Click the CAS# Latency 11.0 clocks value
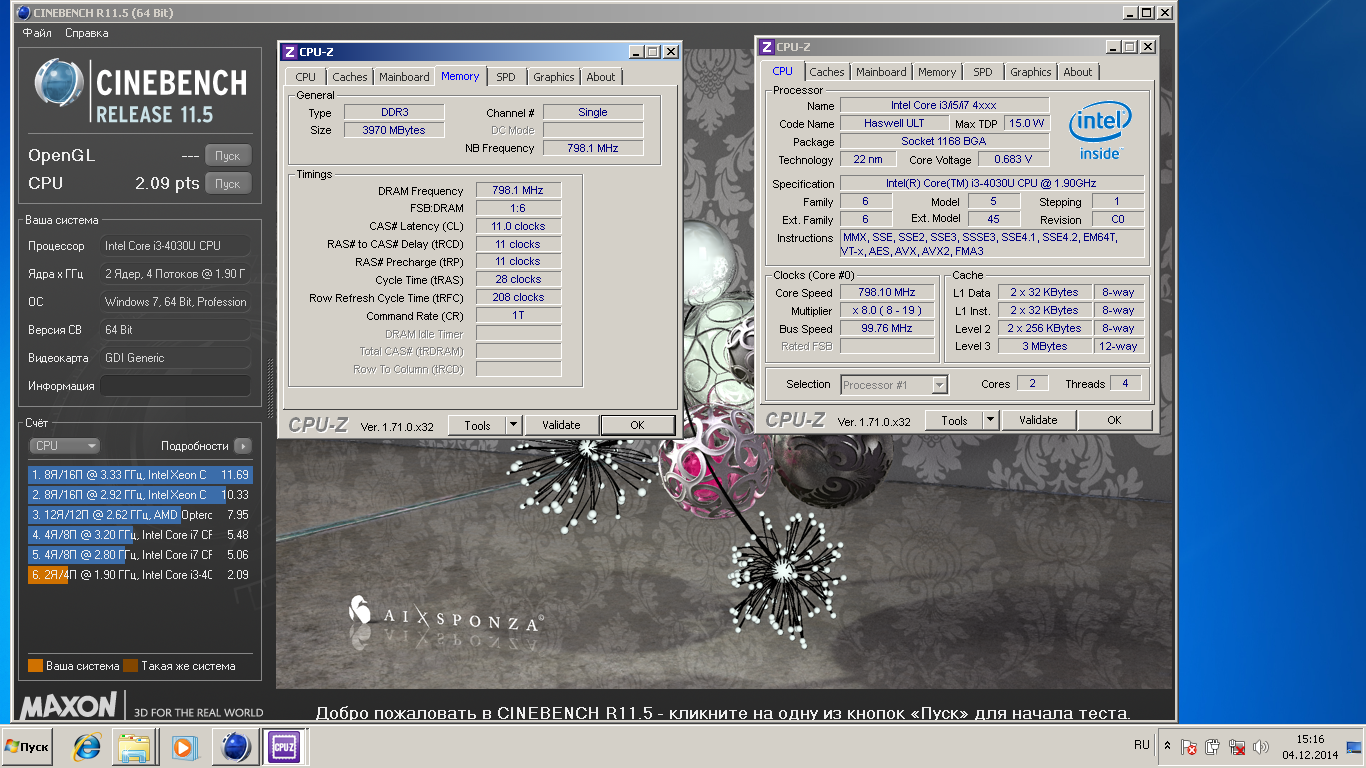This screenshot has width=1366, height=768. coord(518,226)
